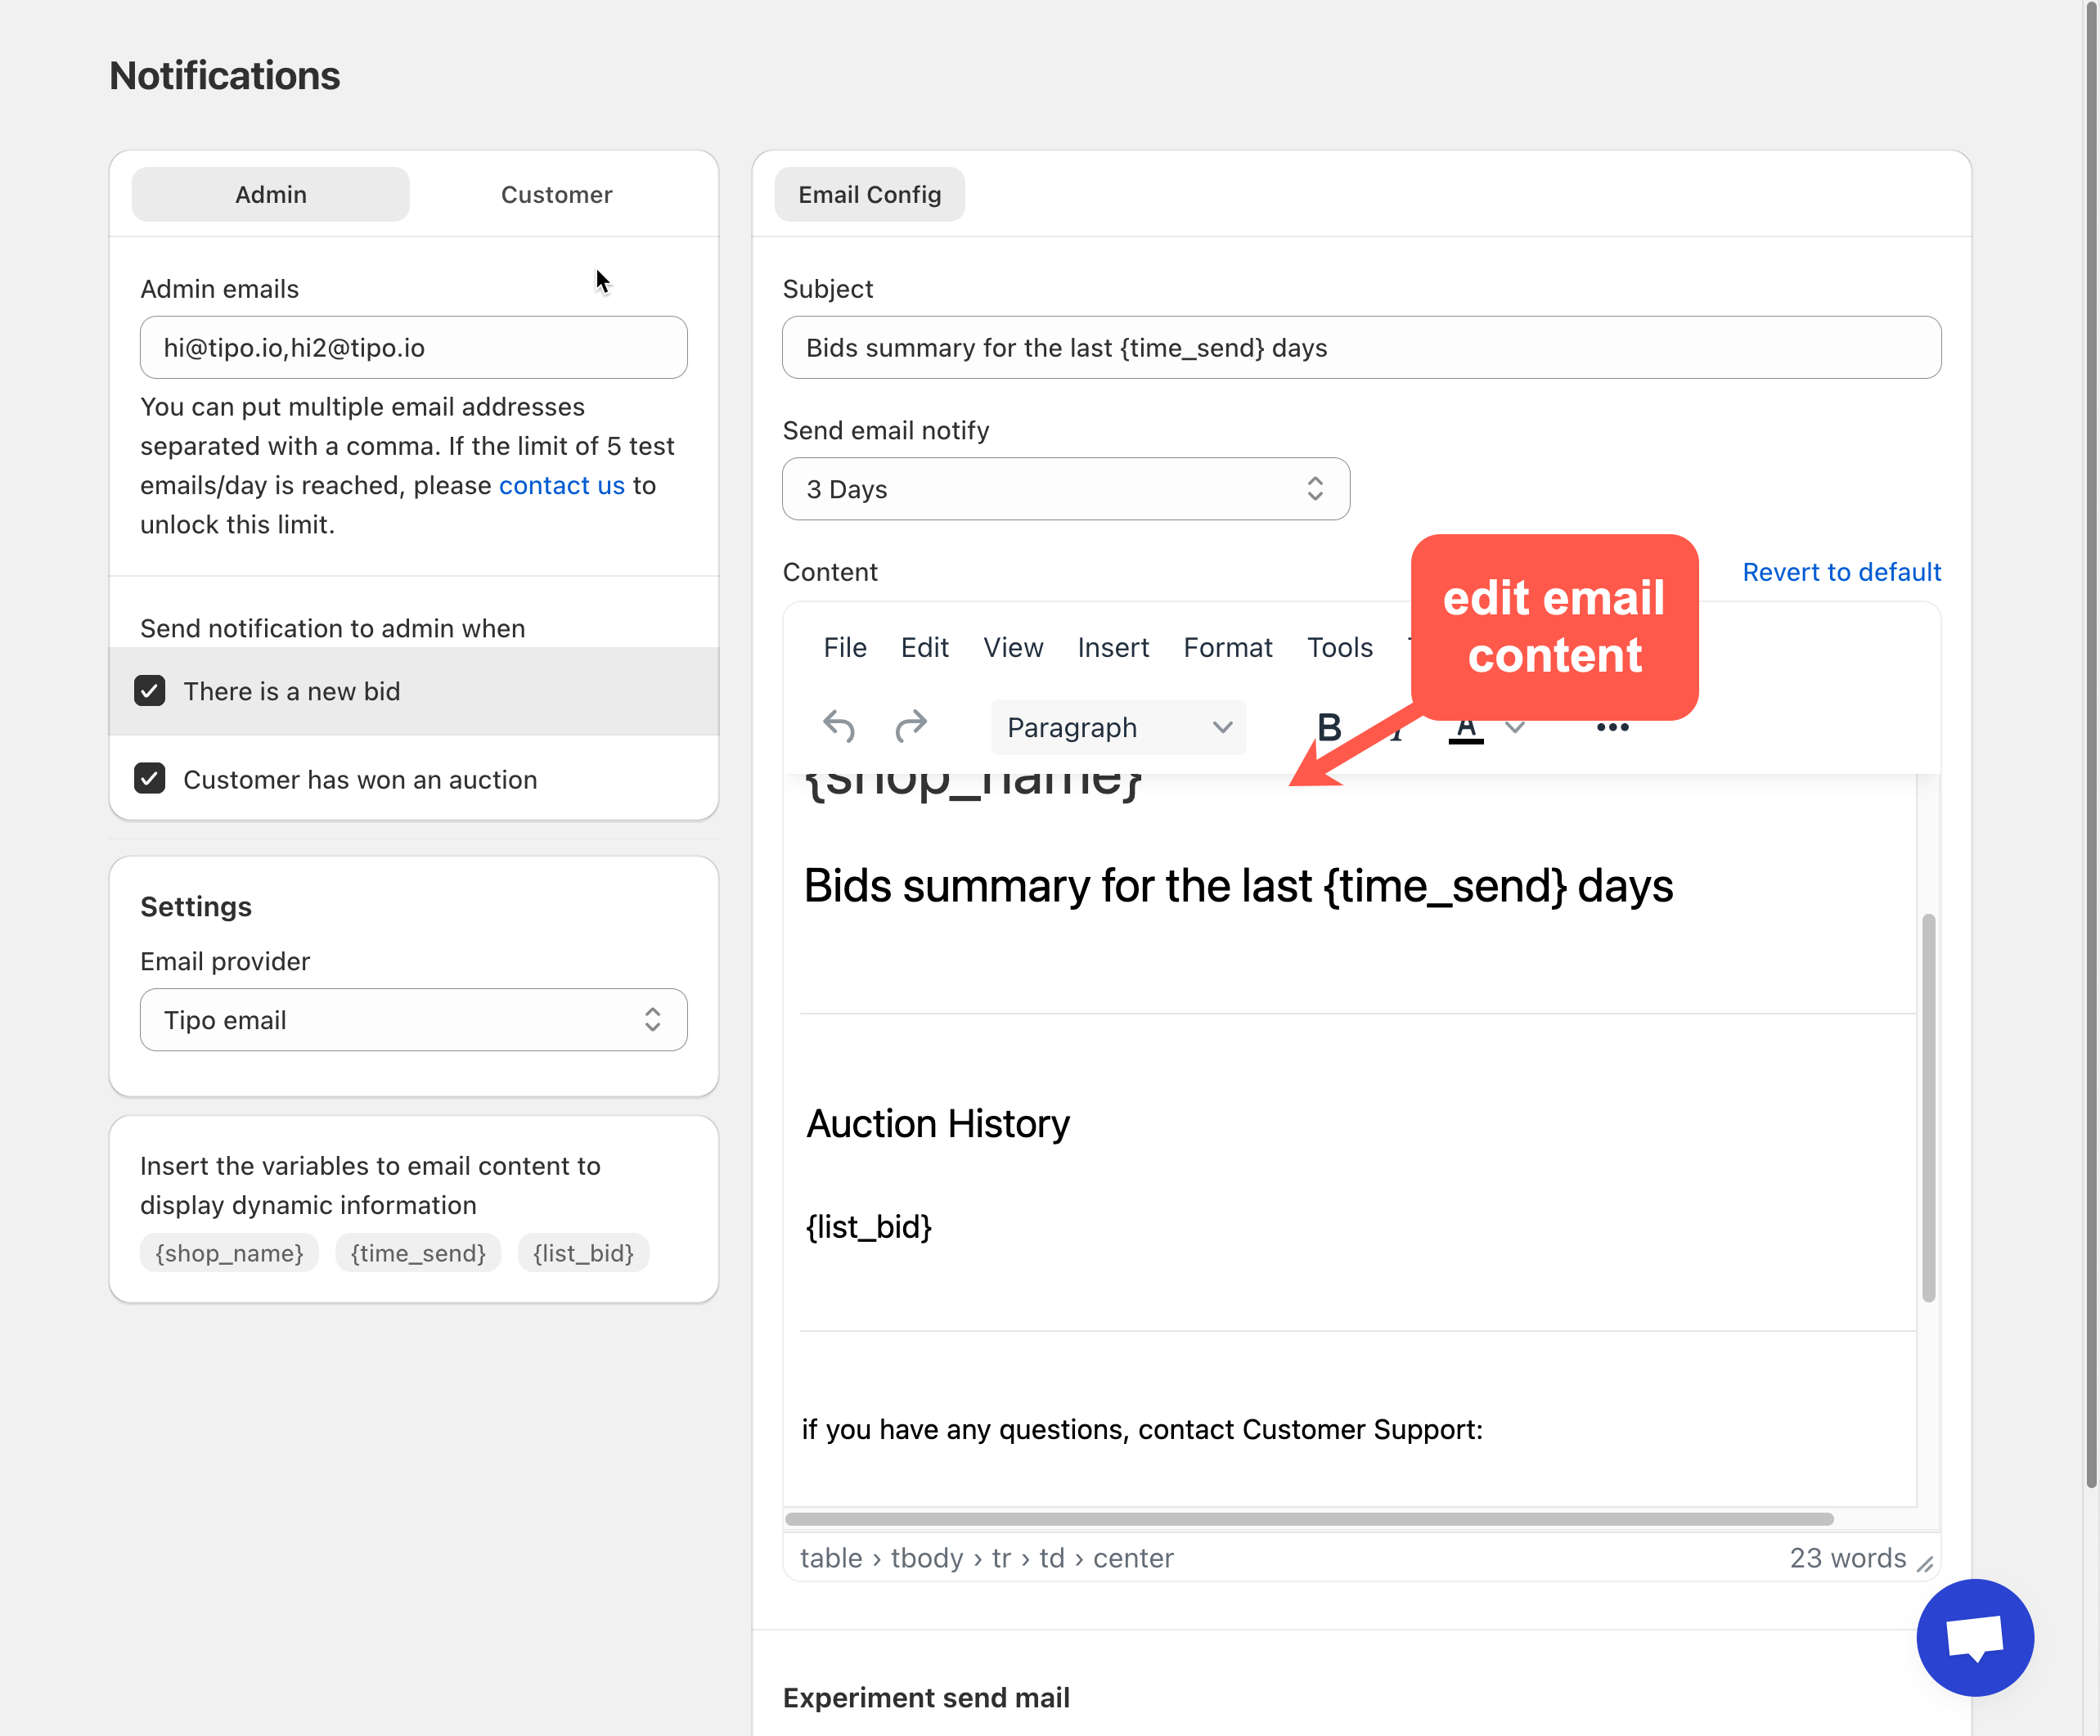The image size is (2100, 1736).
Task: Follow the "contact us" link
Action: click(561, 485)
